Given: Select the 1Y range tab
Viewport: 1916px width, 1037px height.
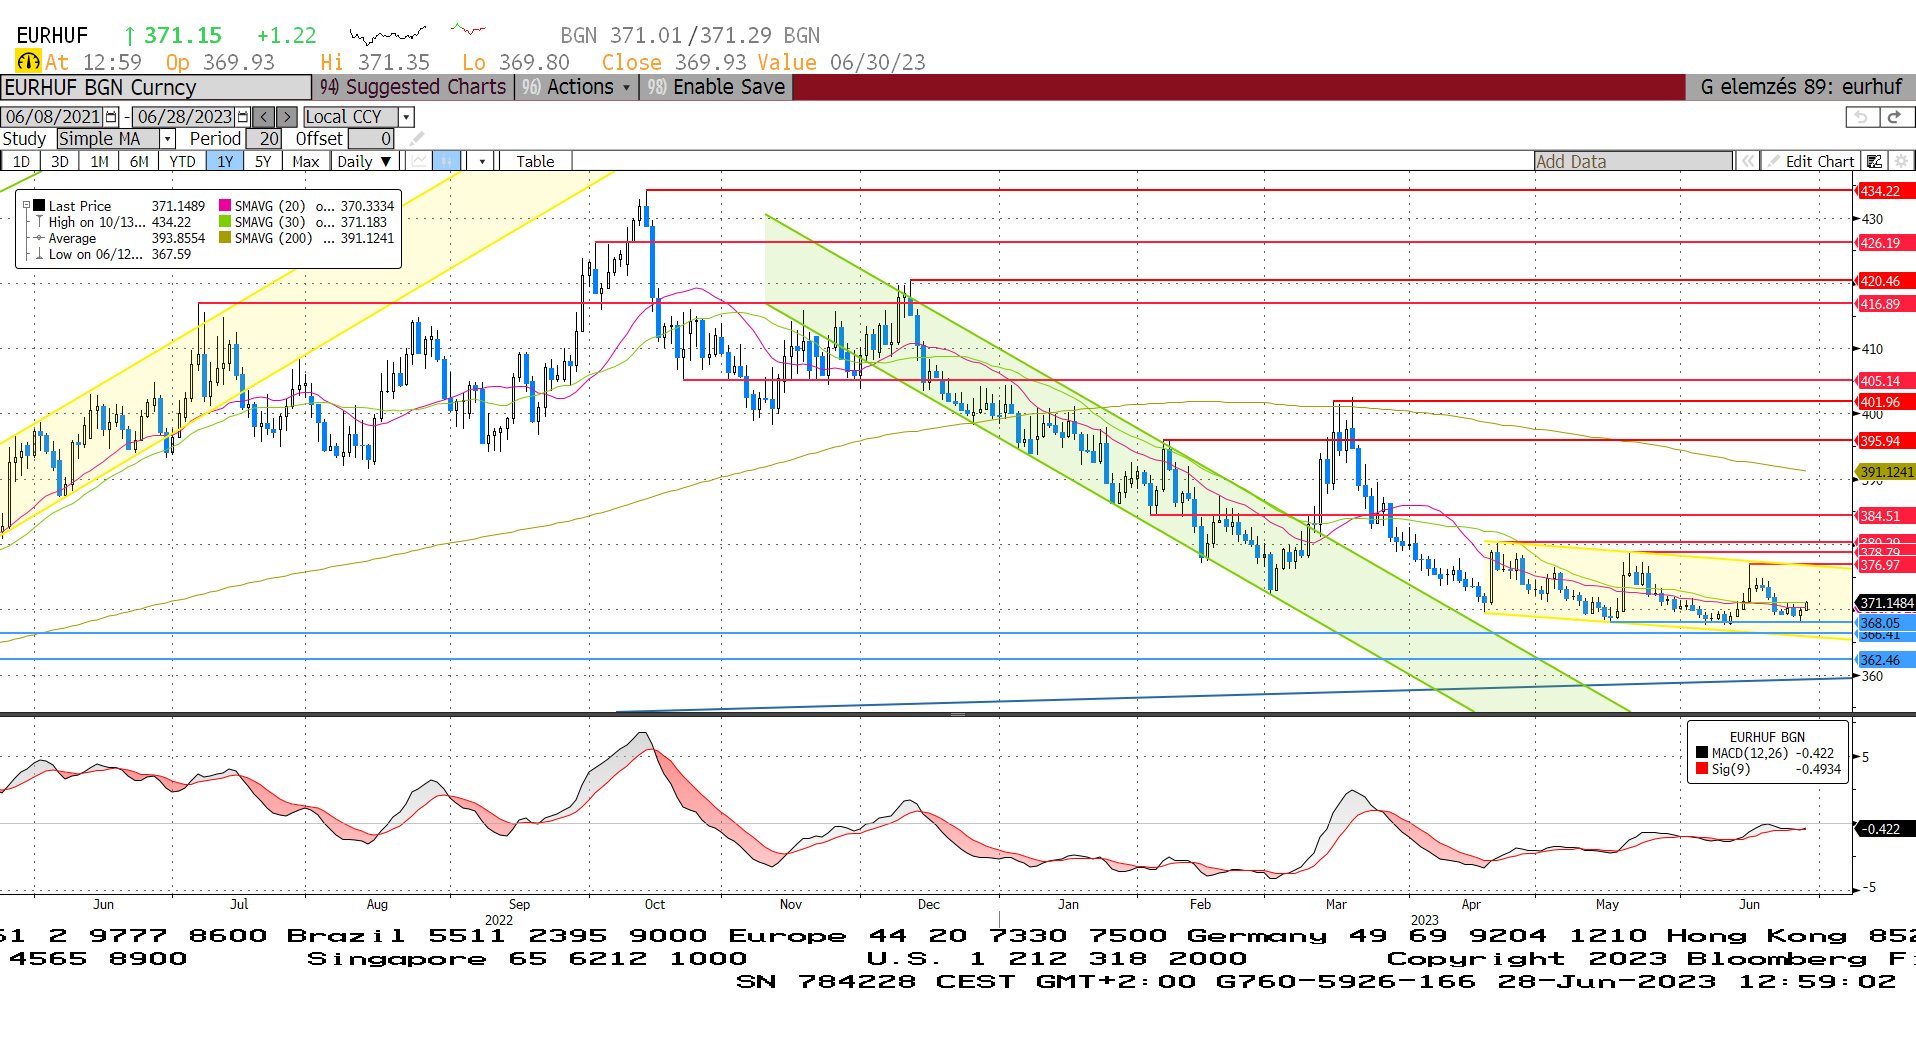Looking at the screenshot, I should click(225, 161).
